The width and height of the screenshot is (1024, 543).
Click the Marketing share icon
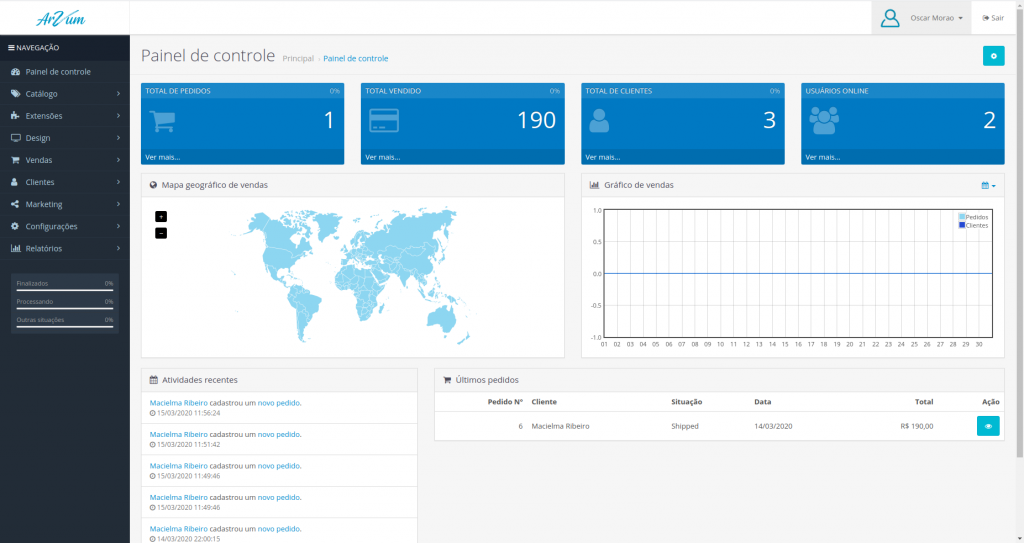click(x=15, y=205)
